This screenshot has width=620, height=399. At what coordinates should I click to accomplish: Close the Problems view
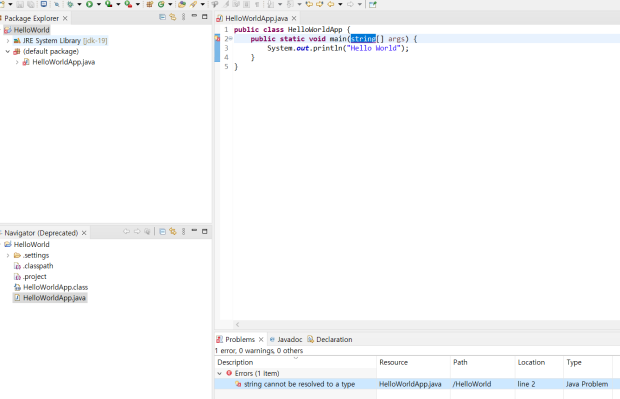pyautogui.click(x=261, y=339)
